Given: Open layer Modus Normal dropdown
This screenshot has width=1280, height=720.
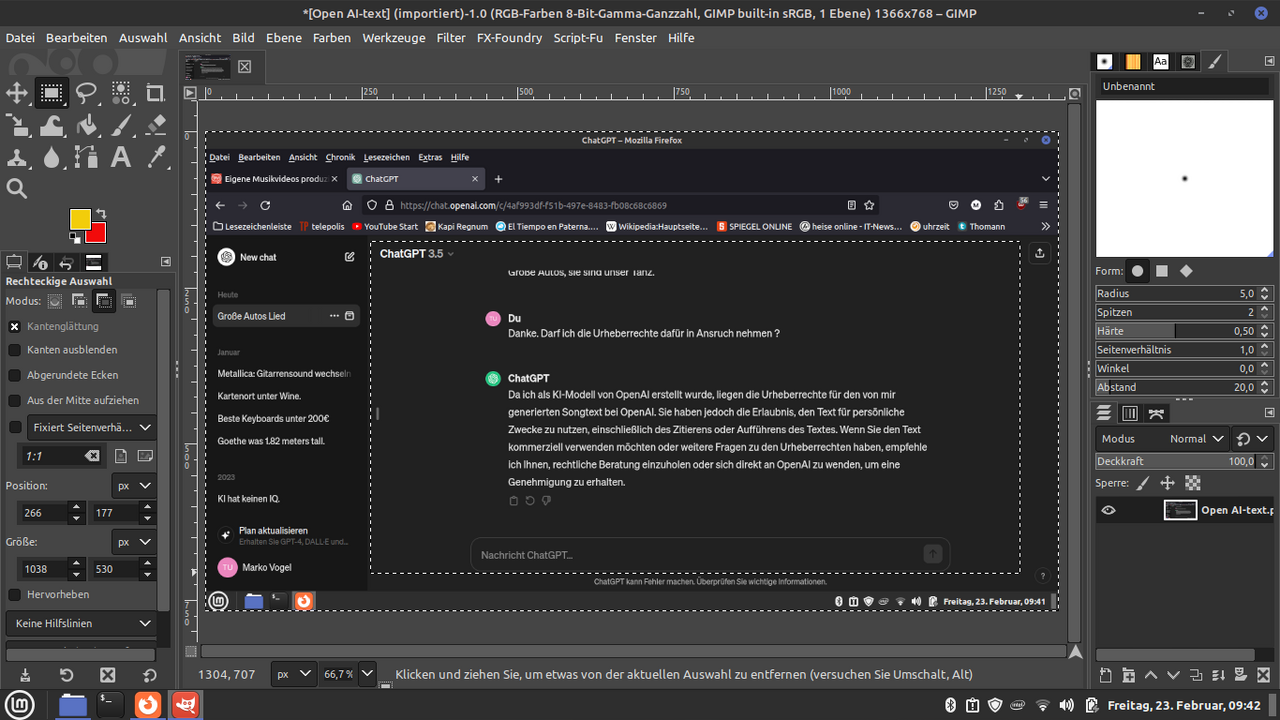Looking at the screenshot, I should (x=1162, y=438).
